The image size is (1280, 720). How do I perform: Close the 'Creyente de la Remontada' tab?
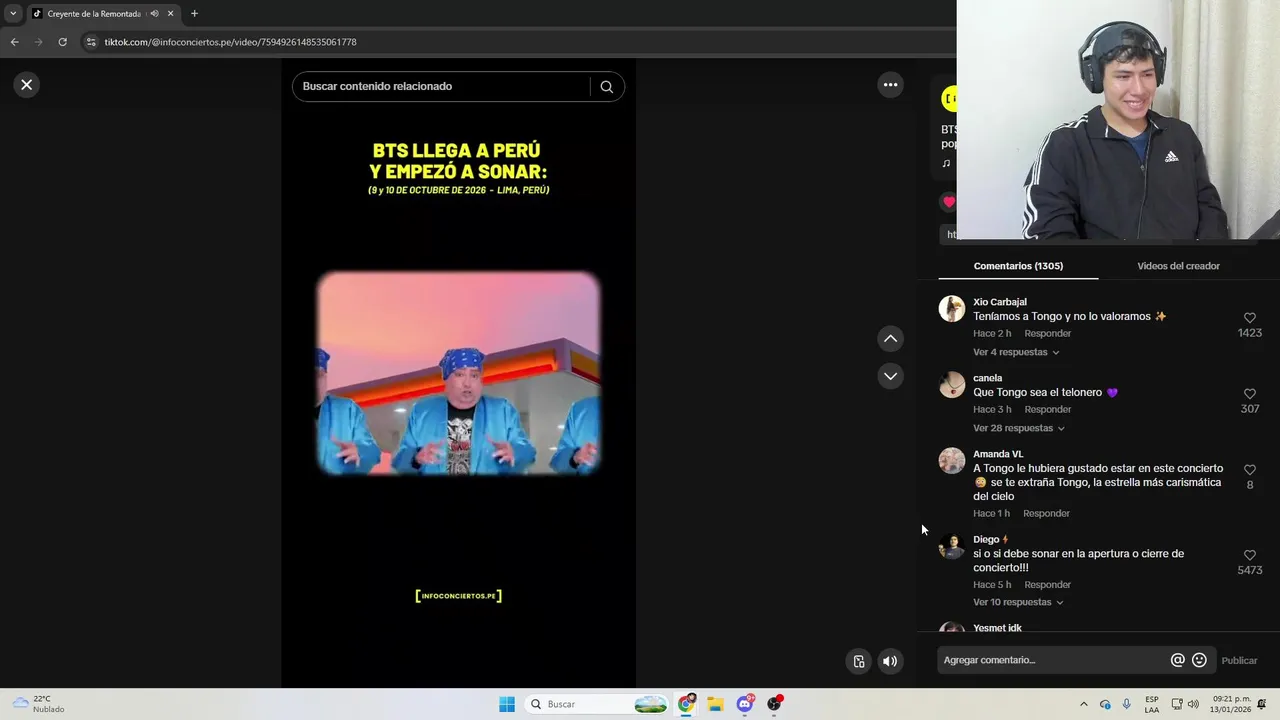170,14
